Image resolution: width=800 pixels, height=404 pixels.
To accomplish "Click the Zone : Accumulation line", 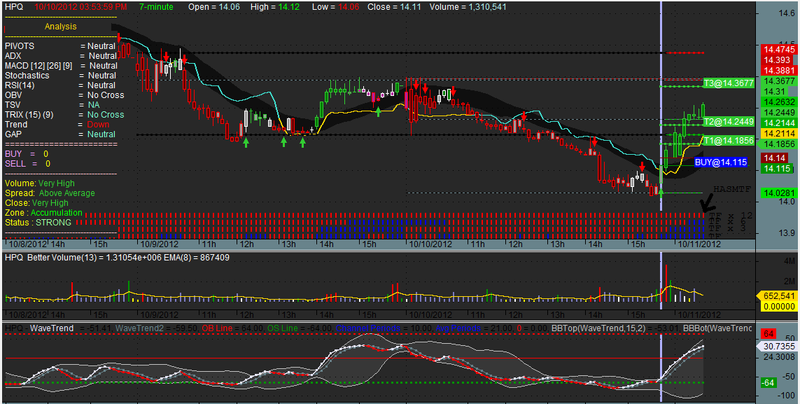I will [43, 213].
